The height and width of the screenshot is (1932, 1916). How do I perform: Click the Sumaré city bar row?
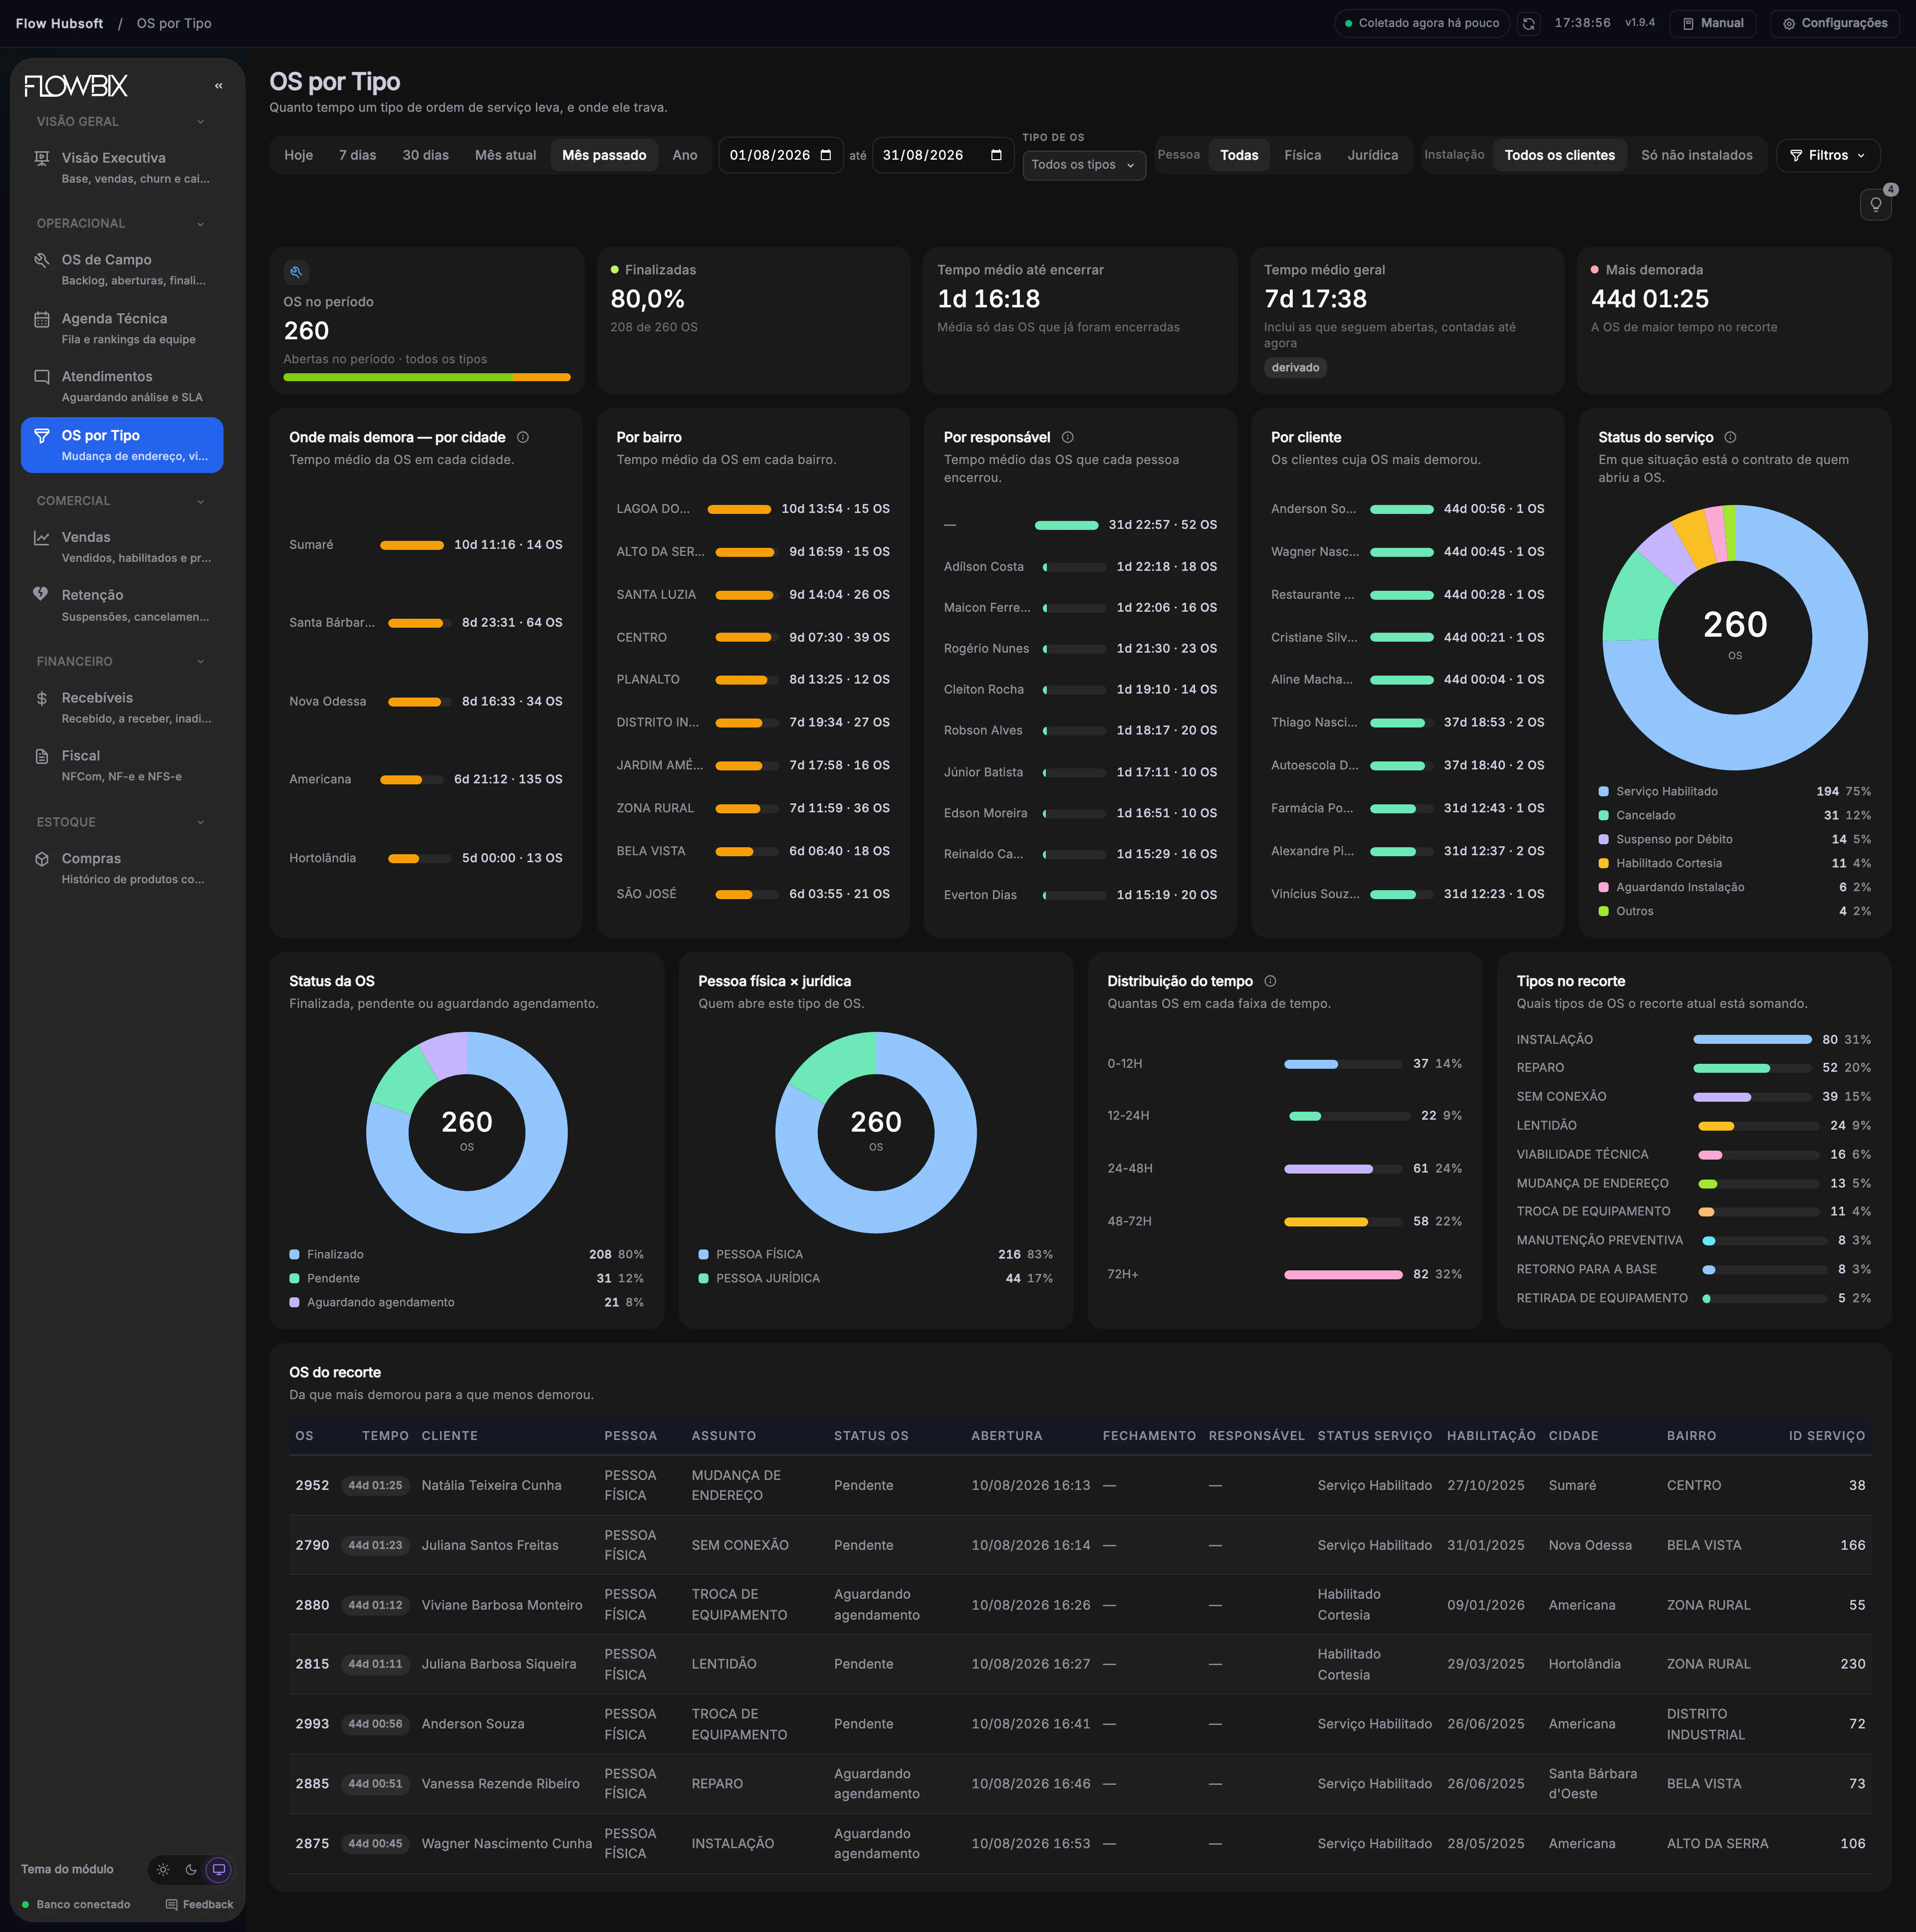(426, 545)
